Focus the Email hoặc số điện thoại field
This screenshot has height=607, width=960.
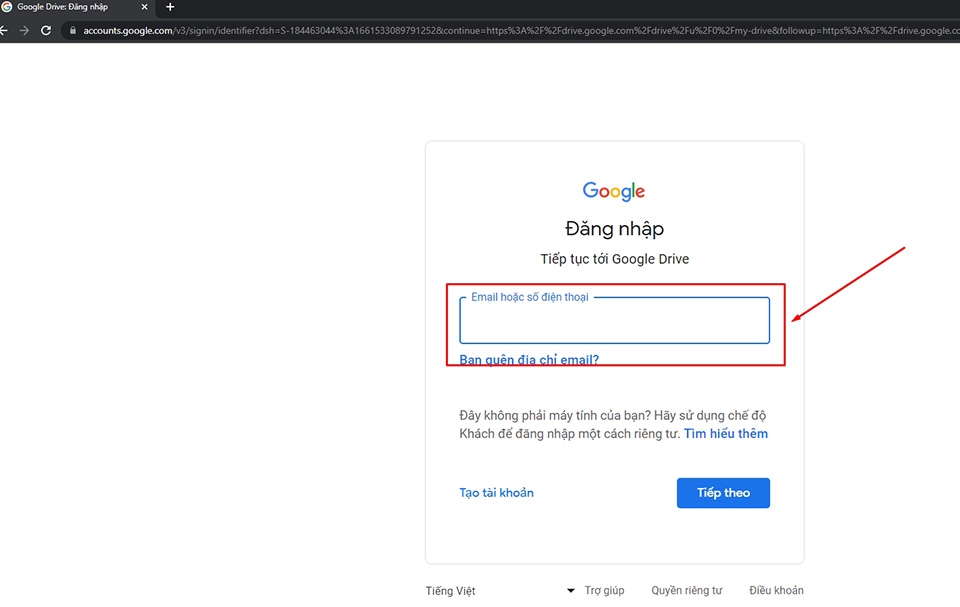614,320
